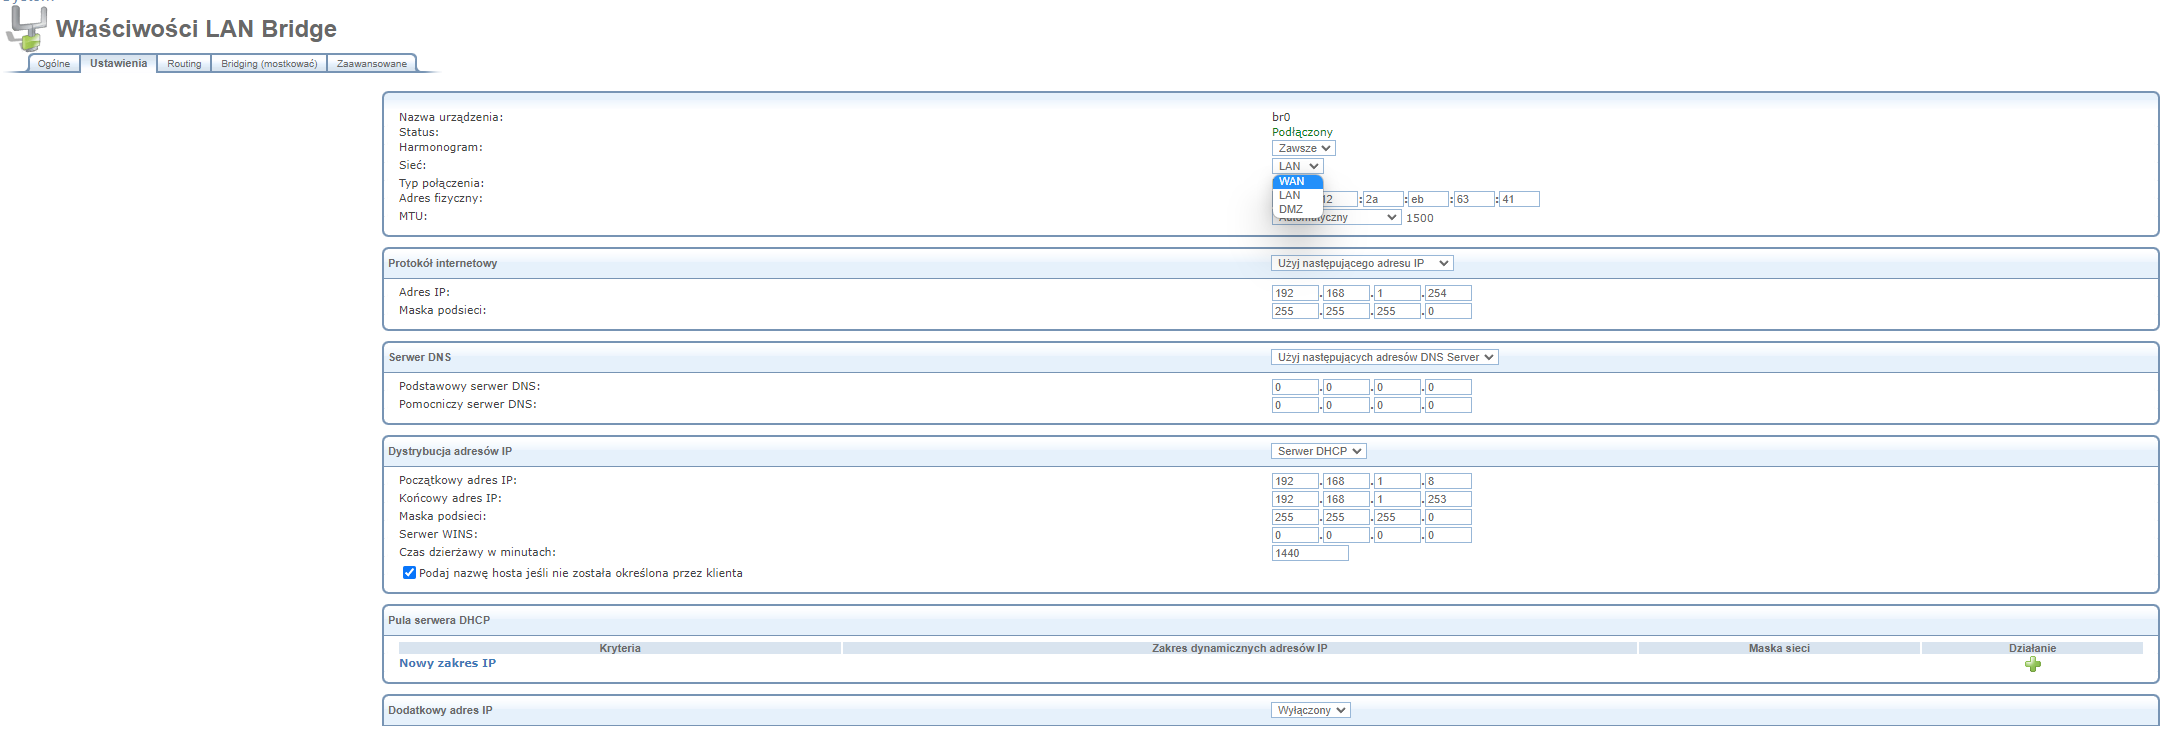Click Końcowy adres IP last octet field (253)
Image resolution: width=2164 pixels, height=730 pixels.
coord(1448,499)
